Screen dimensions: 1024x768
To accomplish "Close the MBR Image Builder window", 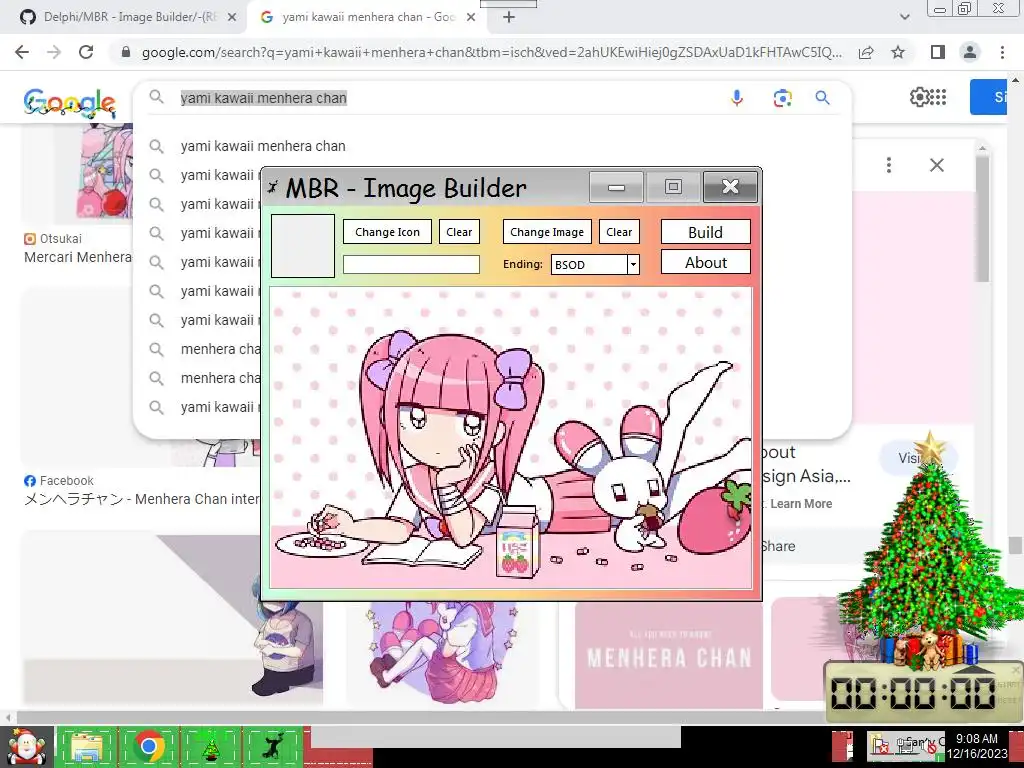I will 730,187.
